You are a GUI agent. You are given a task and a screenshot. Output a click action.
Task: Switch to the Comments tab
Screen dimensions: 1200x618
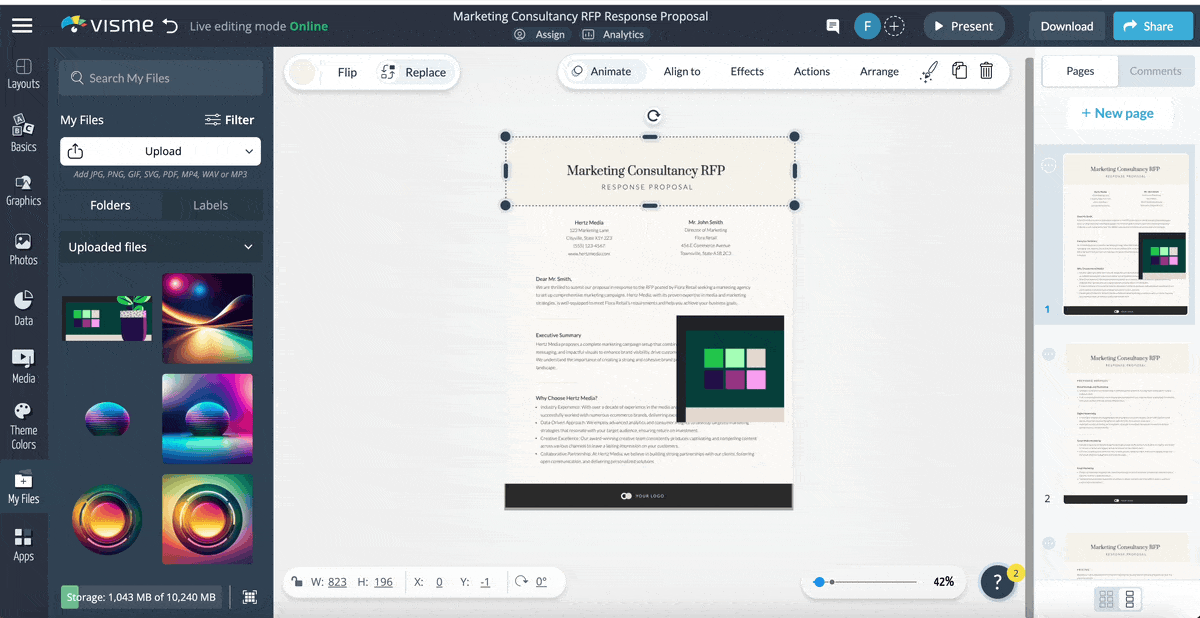point(1155,71)
